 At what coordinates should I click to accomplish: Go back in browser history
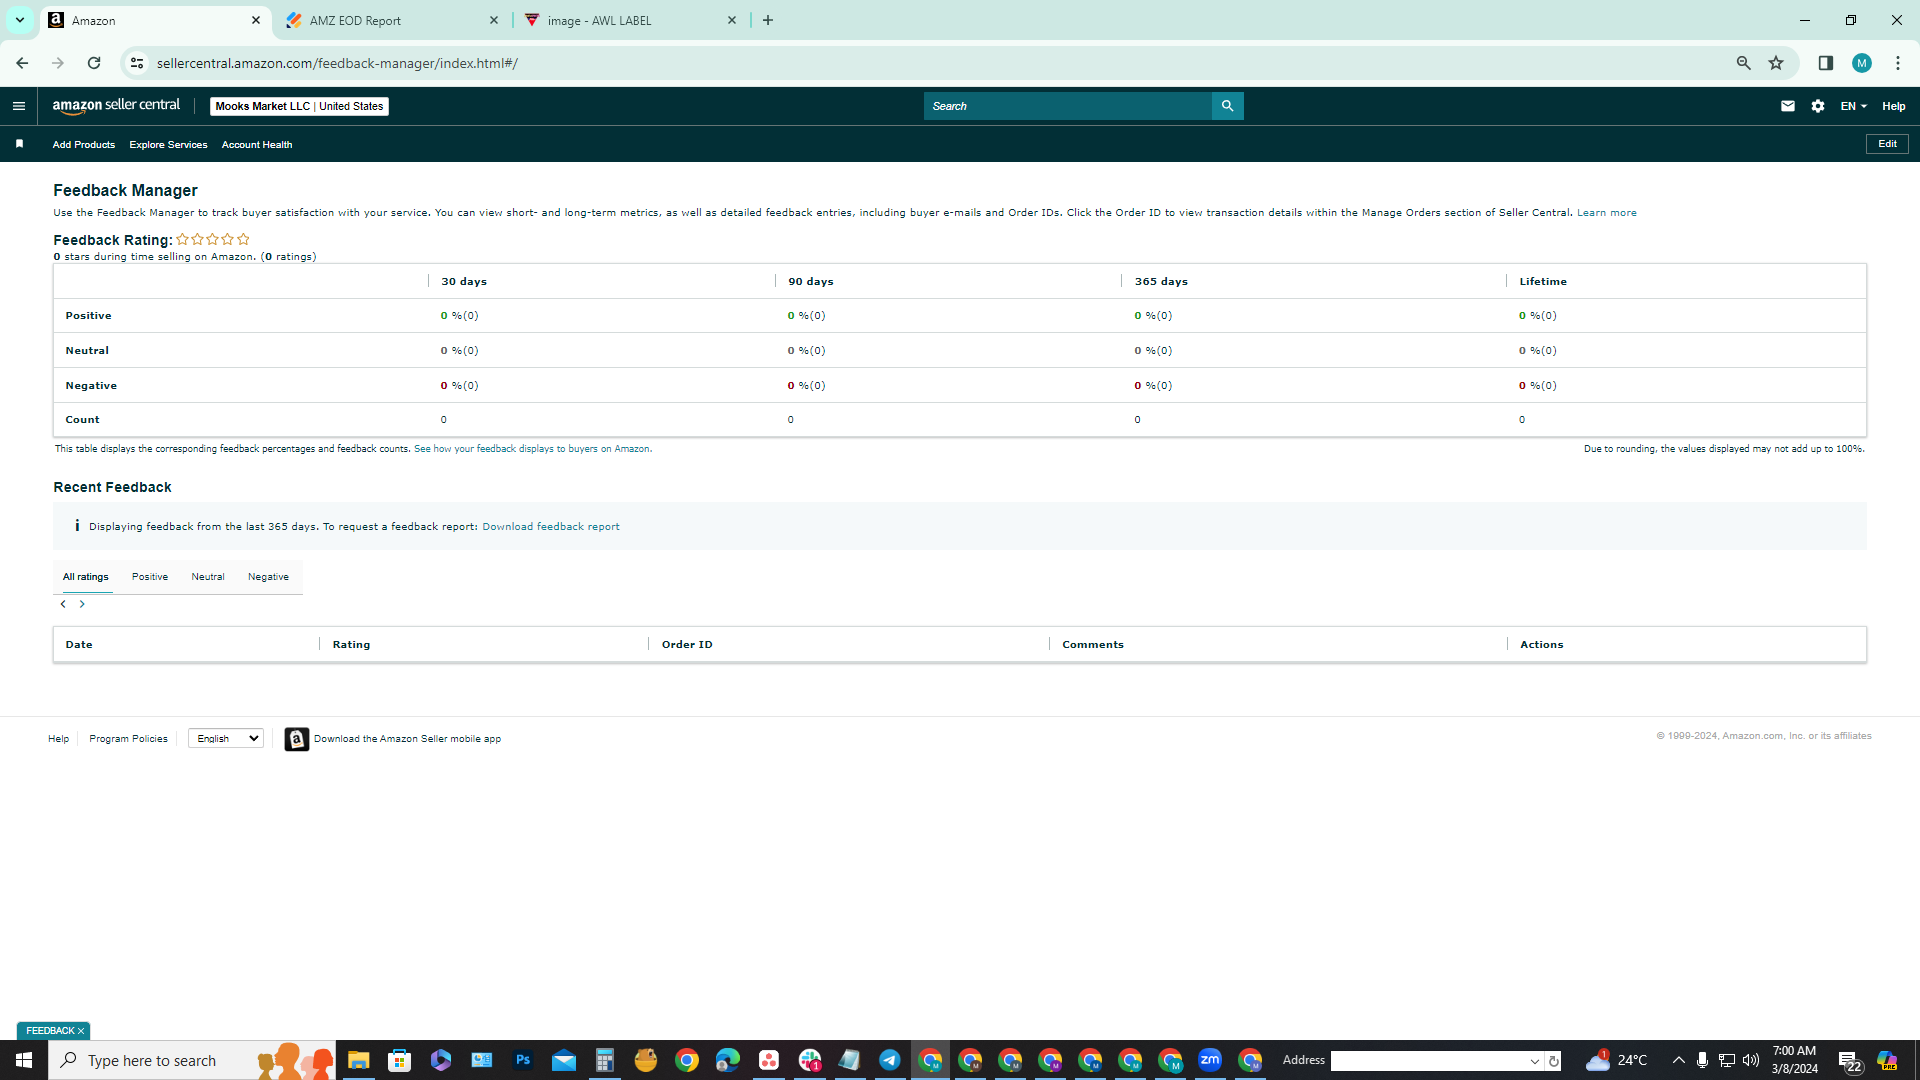(x=22, y=63)
